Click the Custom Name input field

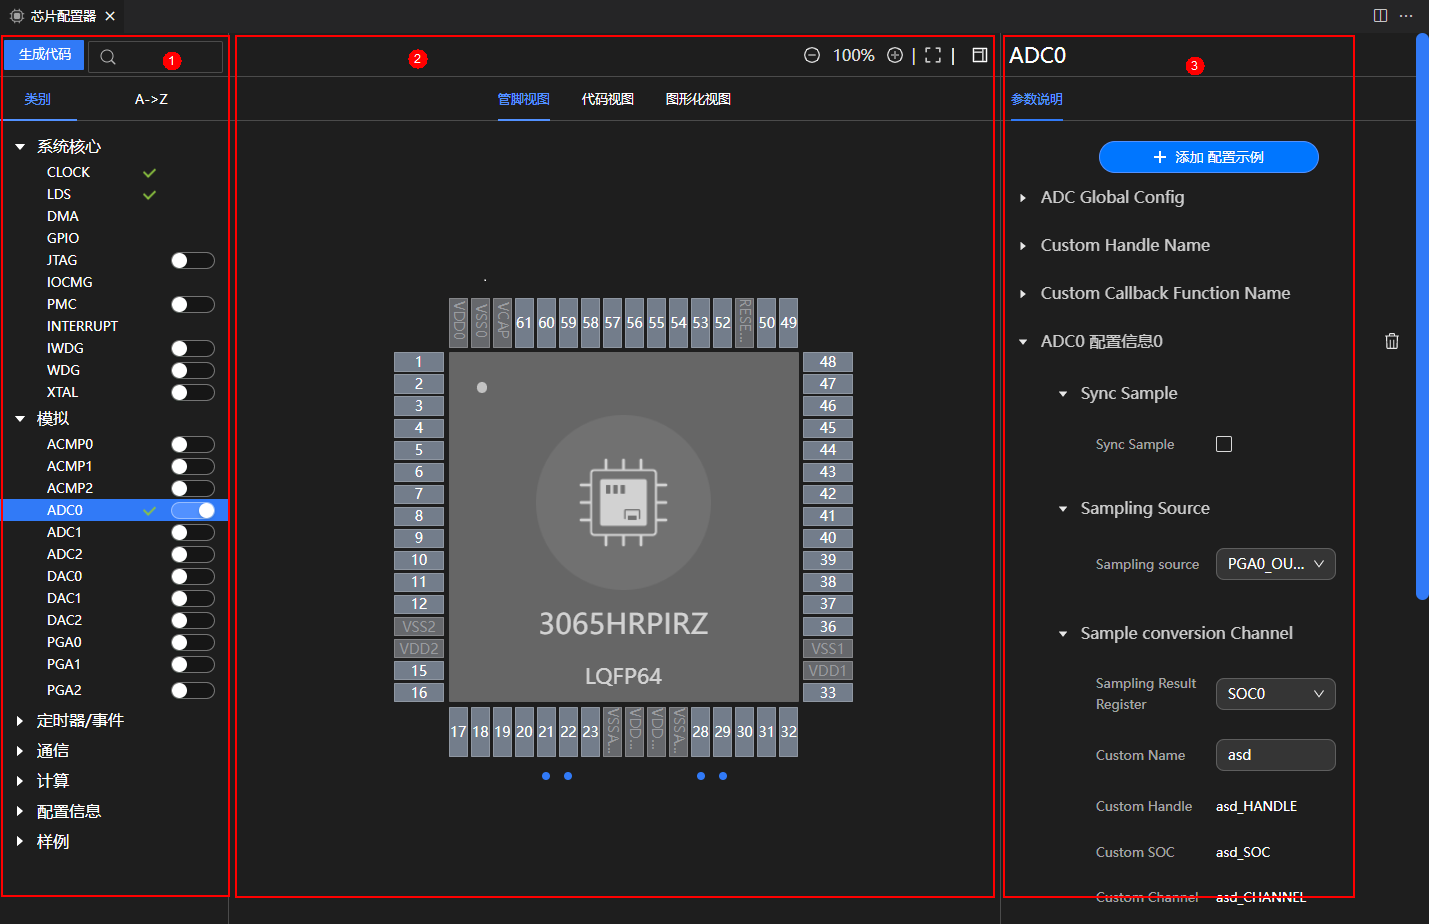coord(1275,755)
